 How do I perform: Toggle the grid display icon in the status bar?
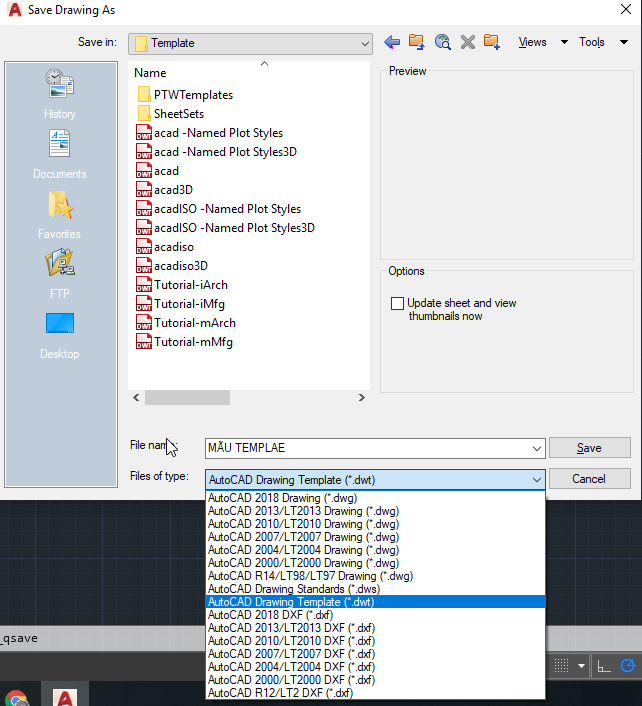tap(561, 665)
